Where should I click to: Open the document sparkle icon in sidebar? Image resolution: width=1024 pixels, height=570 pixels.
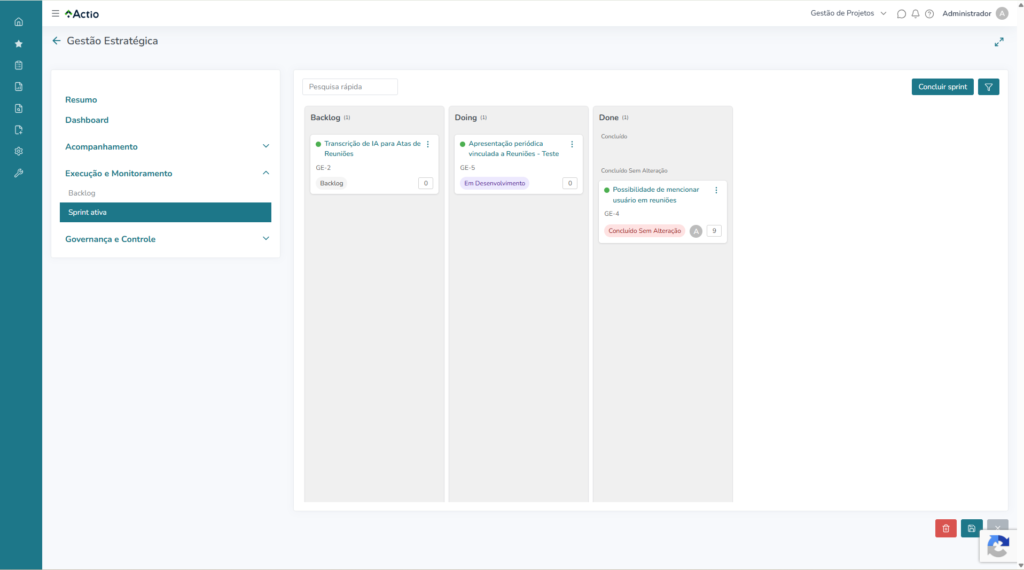tap(18, 130)
